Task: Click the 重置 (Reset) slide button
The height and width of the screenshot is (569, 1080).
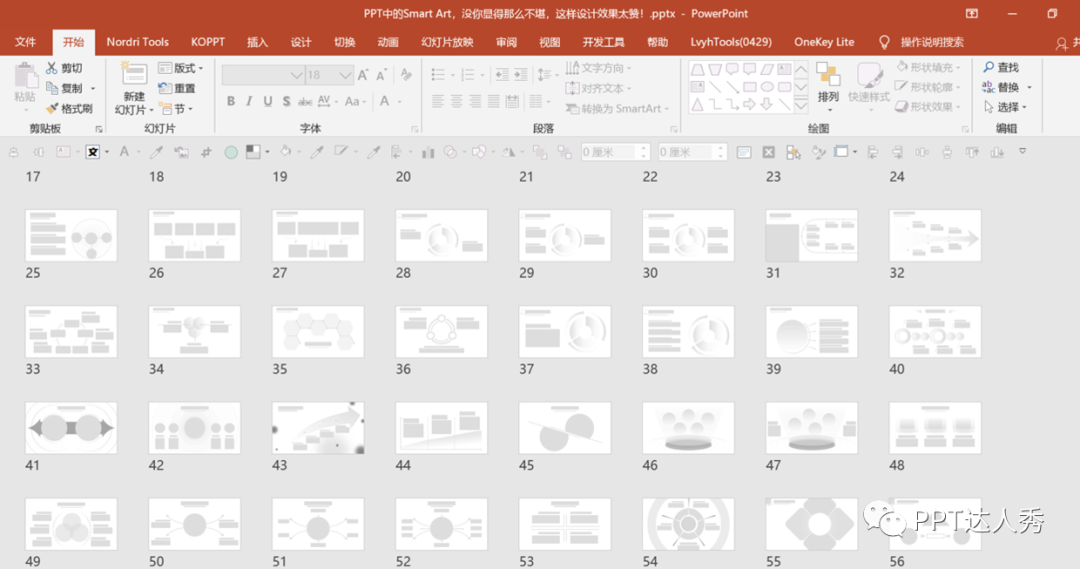Action: coord(177,88)
